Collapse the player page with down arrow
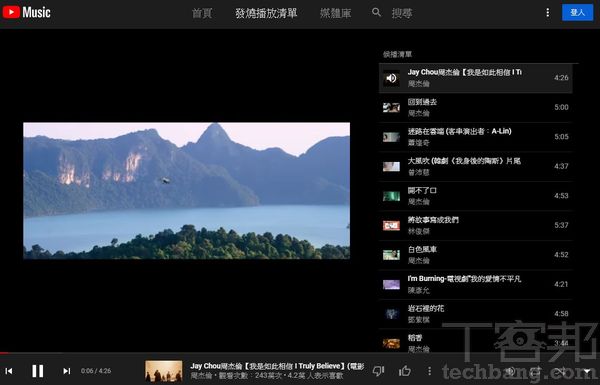Image resolution: width=600 pixels, height=385 pixels. 587,371
